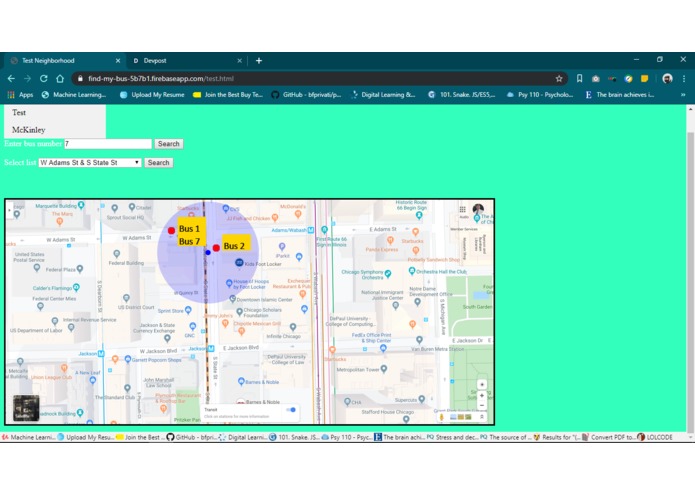Image resolution: width=695 pixels, height=494 pixels.
Task: Bookmark this page with the star icon
Action: tap(559, 78)
